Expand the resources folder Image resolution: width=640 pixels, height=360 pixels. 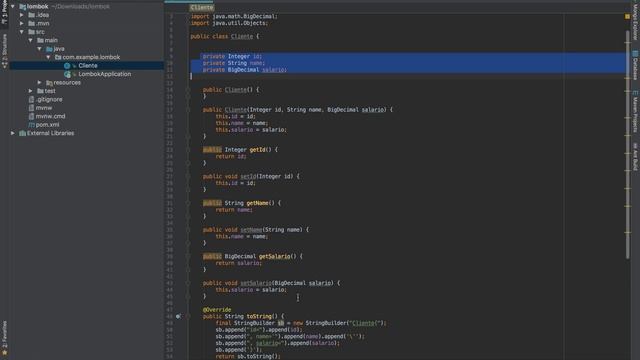click(40, 82)
